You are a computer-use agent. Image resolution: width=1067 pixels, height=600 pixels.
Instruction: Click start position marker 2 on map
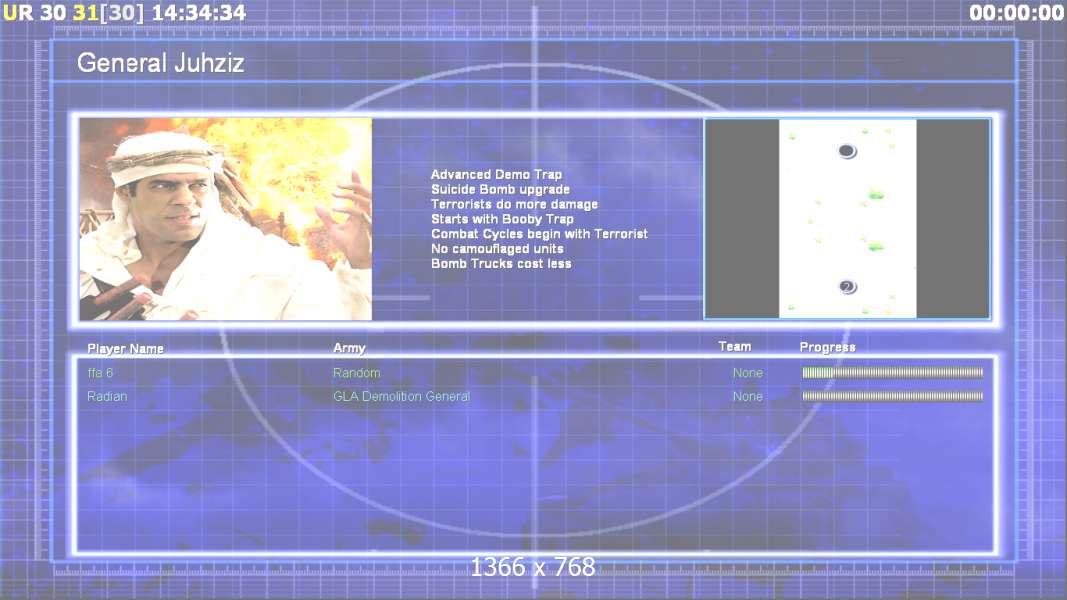coord(847,286)
